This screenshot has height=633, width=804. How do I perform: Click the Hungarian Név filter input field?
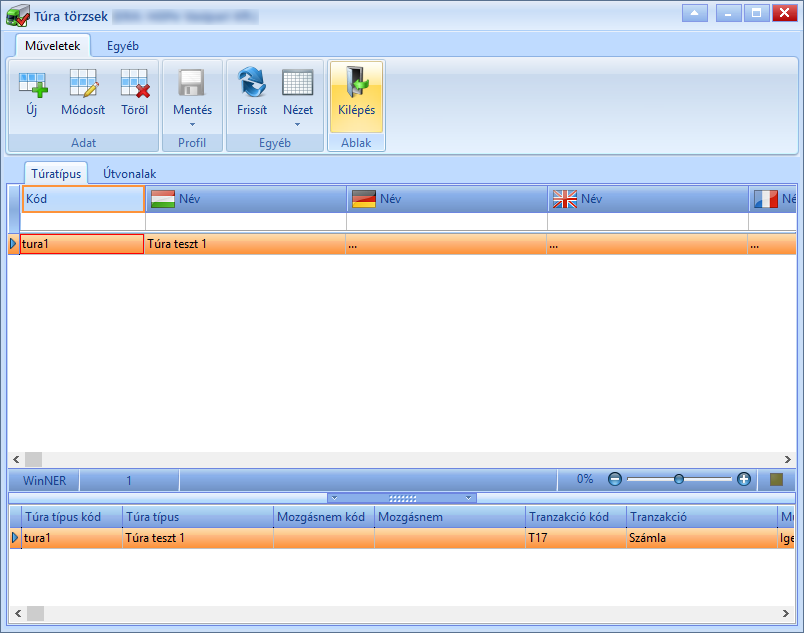[246, 221]
